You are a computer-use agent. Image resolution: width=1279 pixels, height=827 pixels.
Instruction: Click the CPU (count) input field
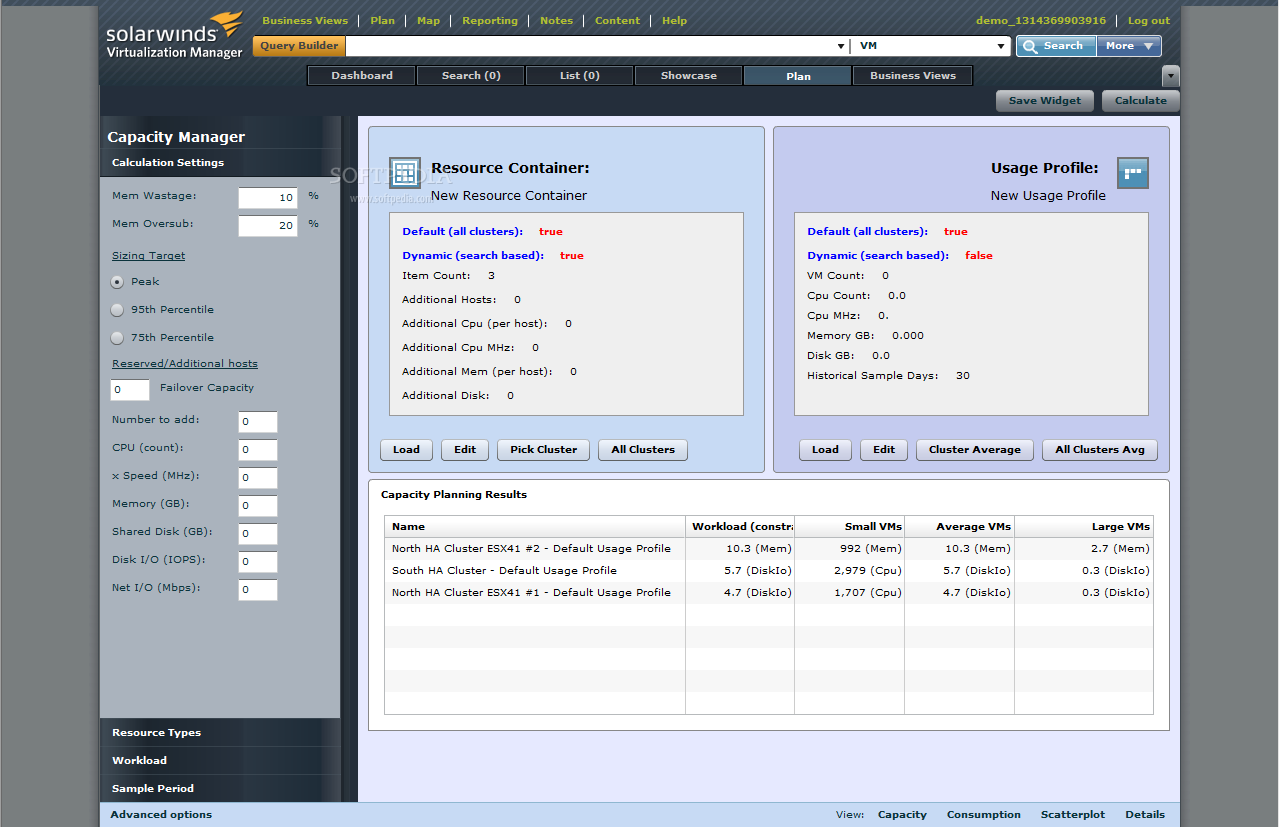pyautogui.click(x=258, y=450)
